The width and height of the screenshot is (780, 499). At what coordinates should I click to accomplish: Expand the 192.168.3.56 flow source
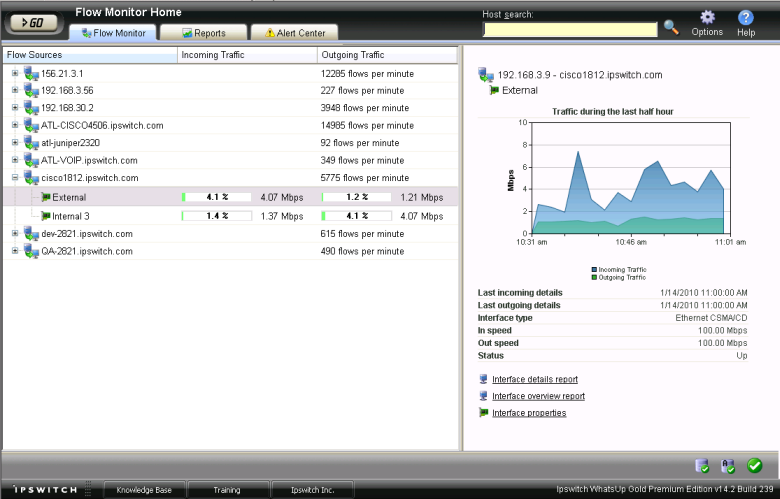[15, 90]
